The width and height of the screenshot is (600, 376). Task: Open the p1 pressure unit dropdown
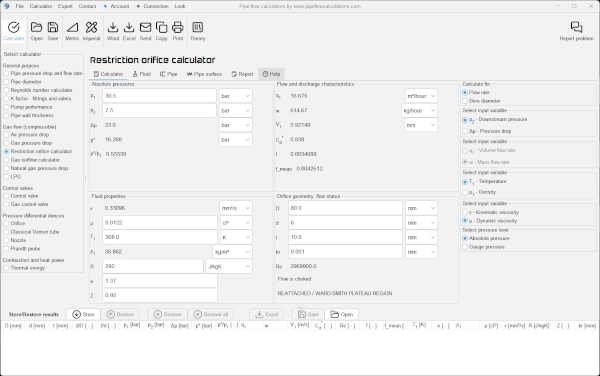click(235, 96)
